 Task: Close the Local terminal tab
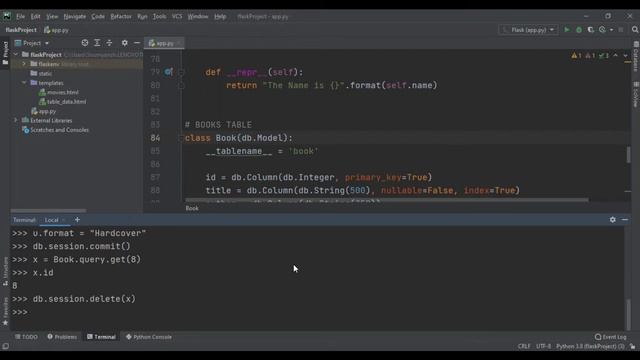(64, 220)
